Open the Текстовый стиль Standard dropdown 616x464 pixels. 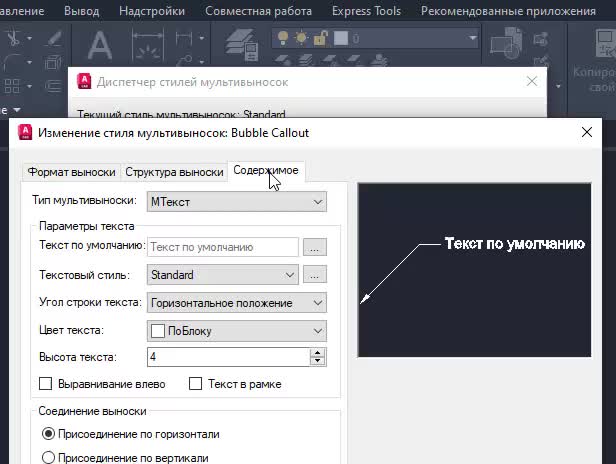(222, 275)
